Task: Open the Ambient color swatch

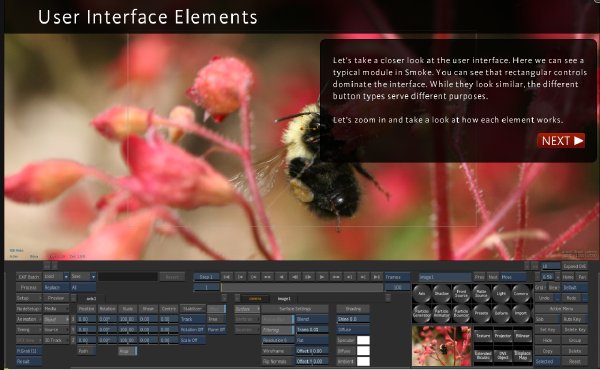Action: tap(363, 361)
